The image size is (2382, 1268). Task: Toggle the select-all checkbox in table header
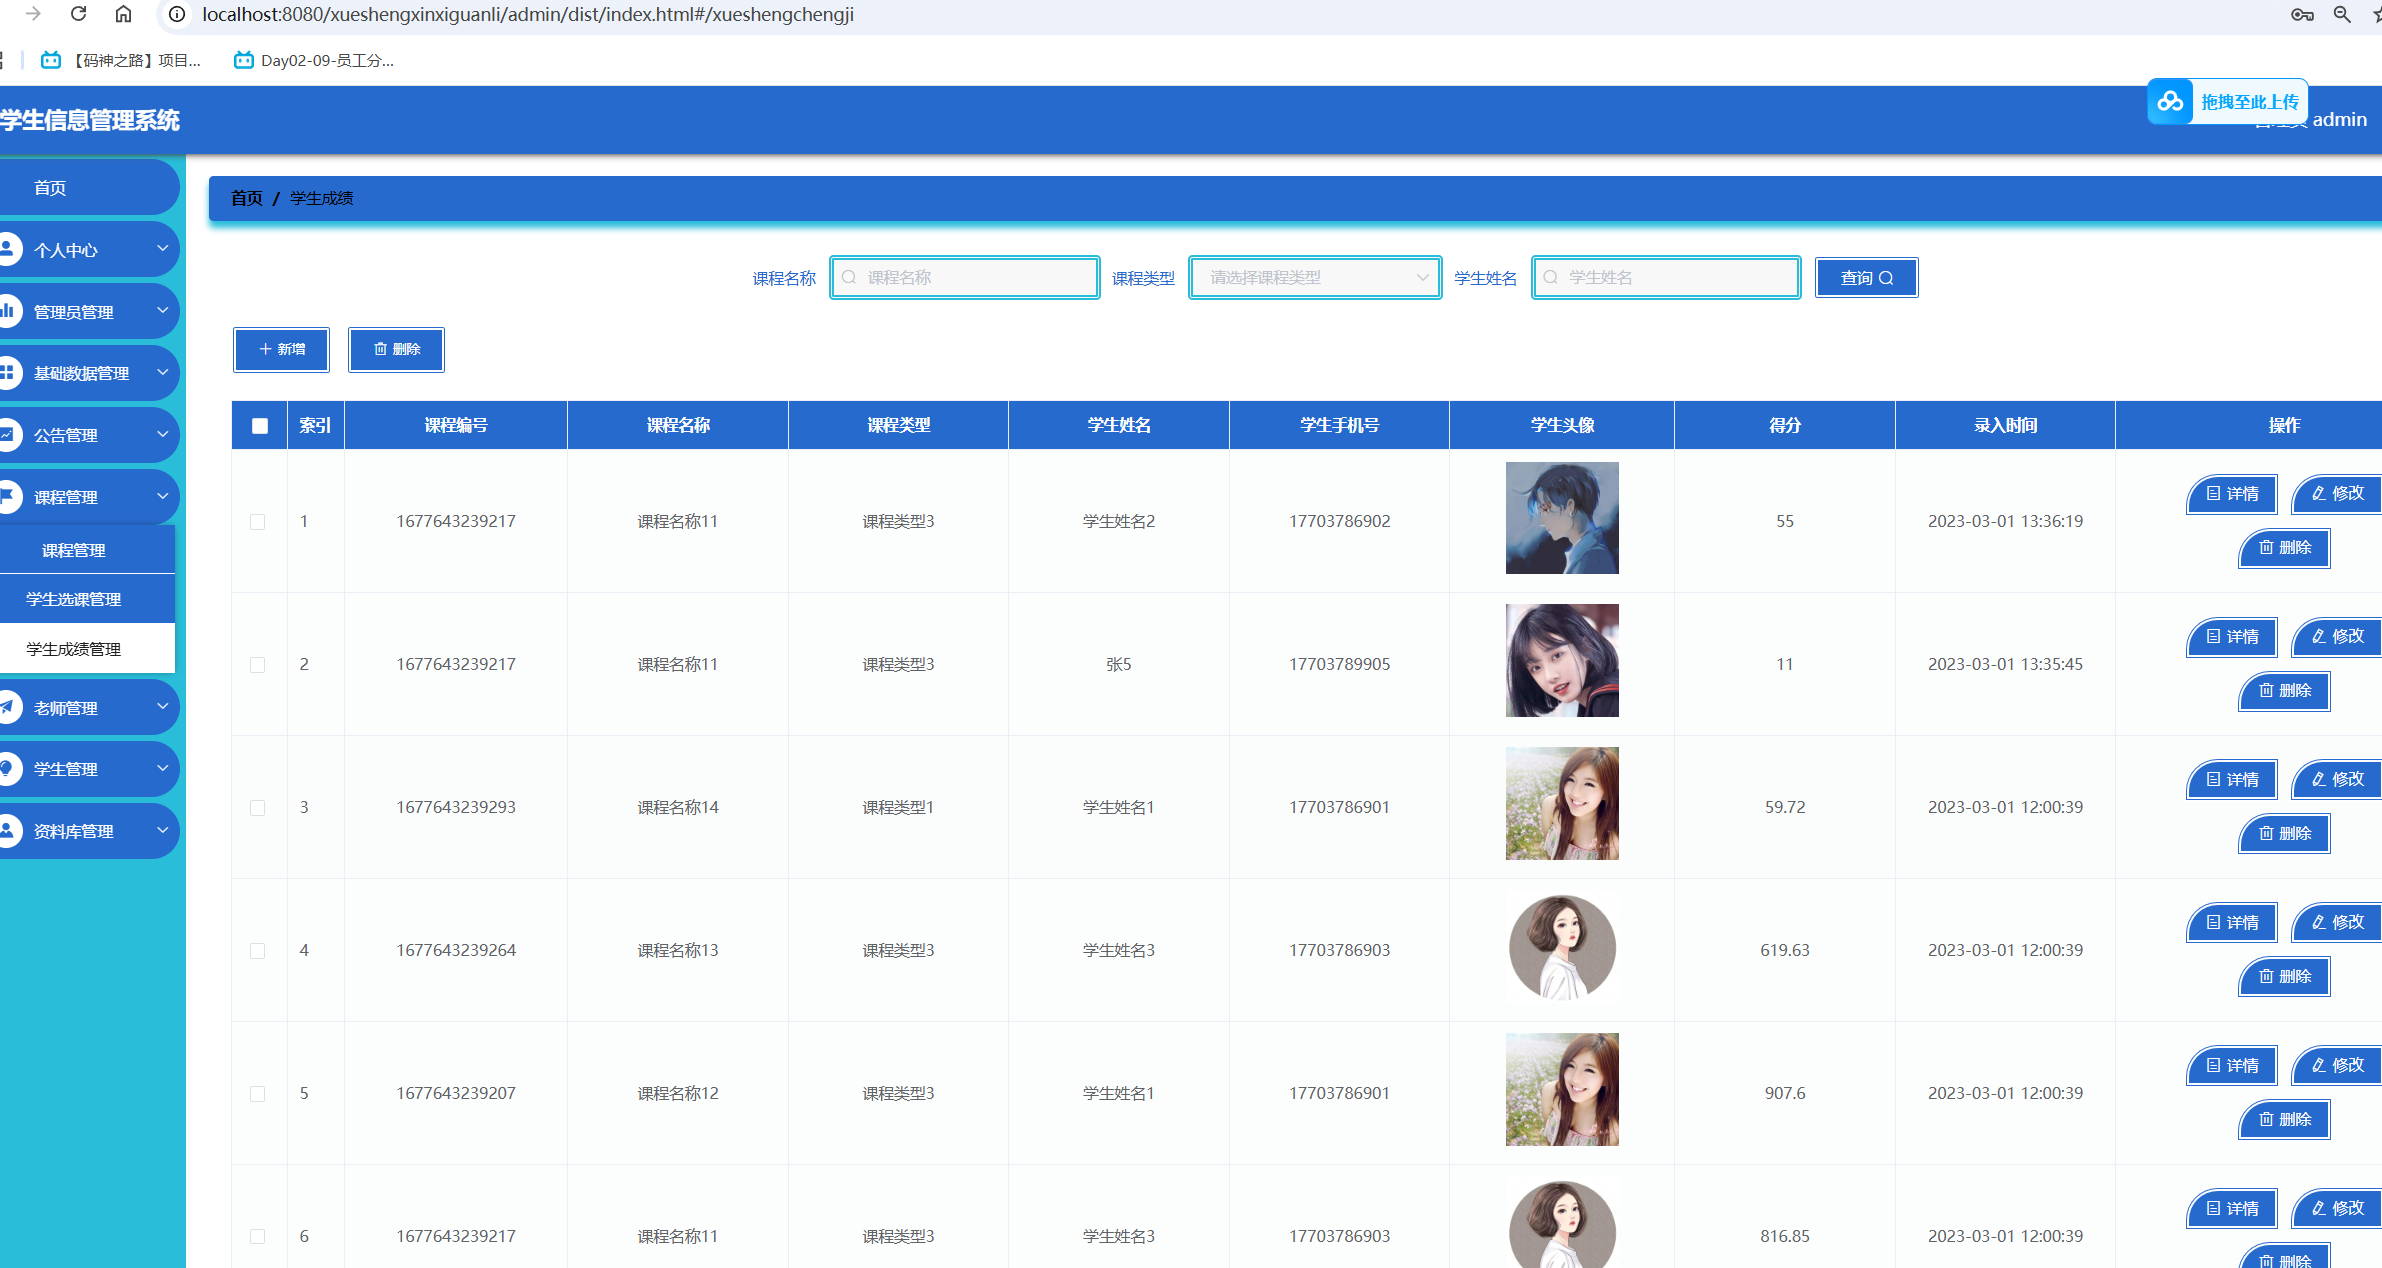(260, 426)
